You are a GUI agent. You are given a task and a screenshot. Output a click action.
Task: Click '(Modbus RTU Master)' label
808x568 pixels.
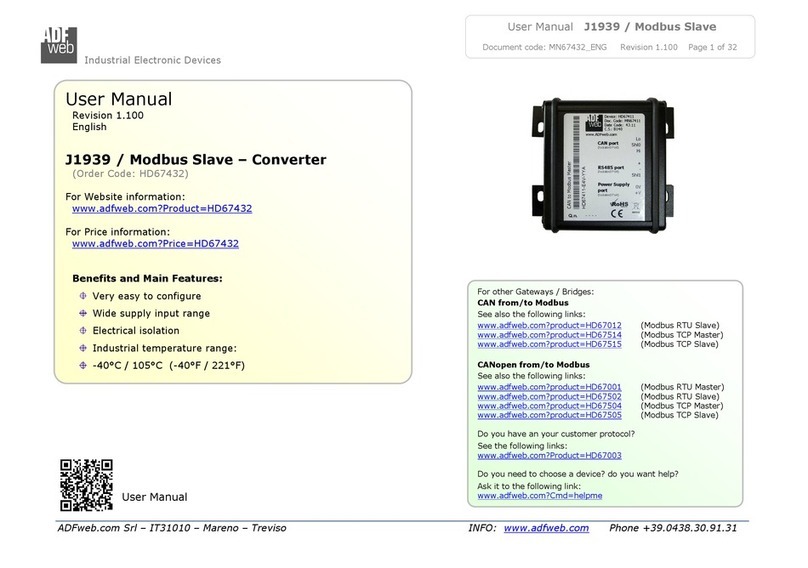pos(682,387)
